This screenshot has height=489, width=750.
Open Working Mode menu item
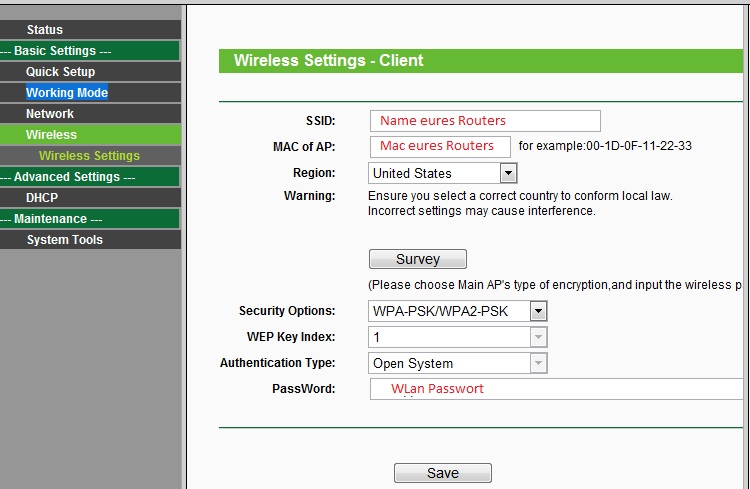[x=66, y=93]
